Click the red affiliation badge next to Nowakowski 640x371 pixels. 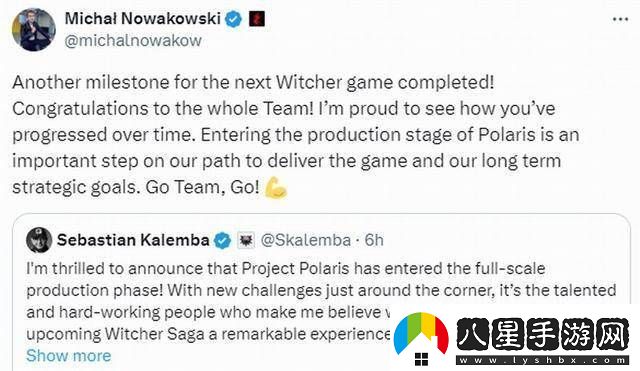pyautogui.click(x=257, y=19)
